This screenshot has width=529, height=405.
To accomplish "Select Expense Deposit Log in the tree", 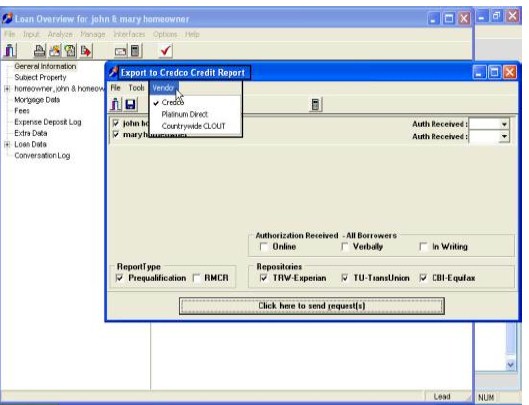I will click(x=48, y=122).
